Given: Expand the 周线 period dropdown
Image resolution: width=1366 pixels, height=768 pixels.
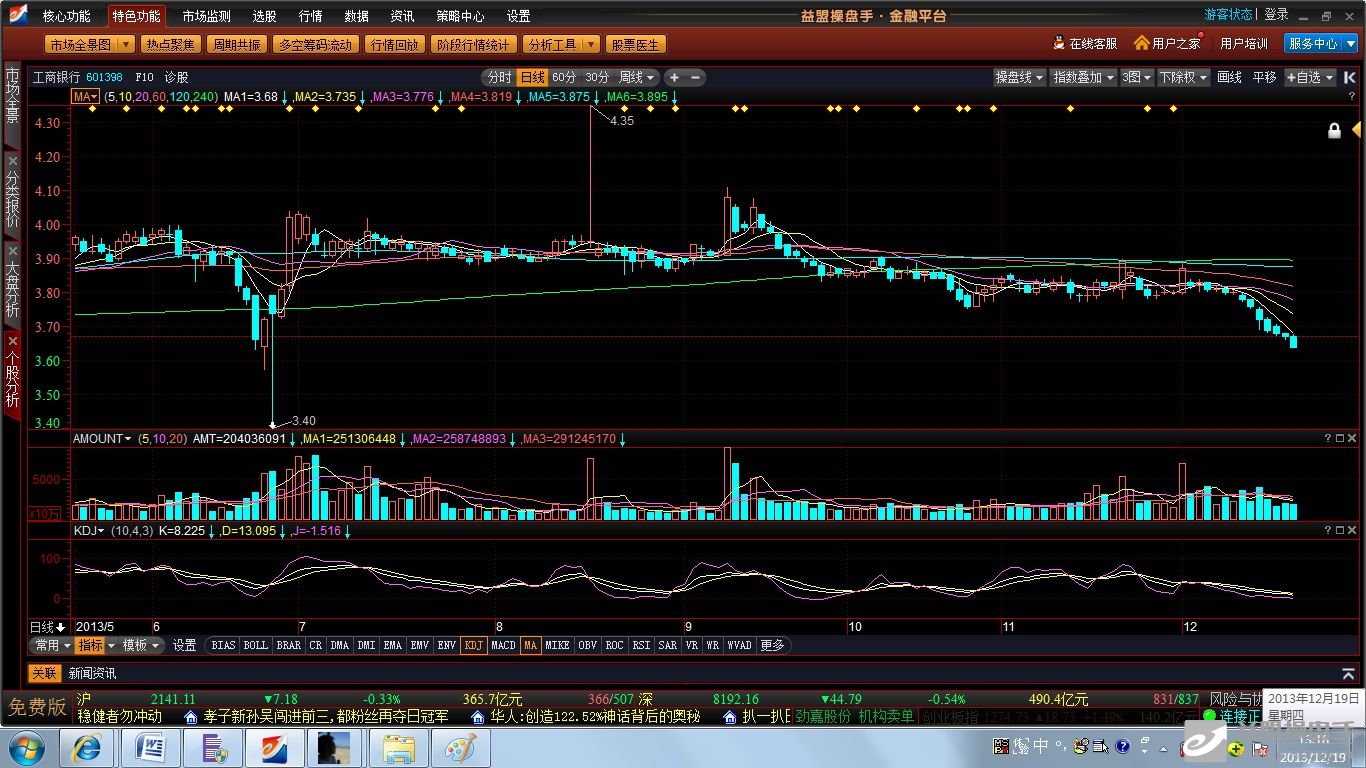Looking at the screenshot, I should [x=637, y=78].
